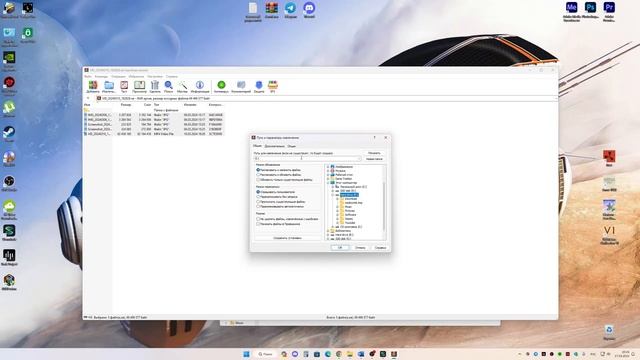640x360 pixels.
Task: Open the Premiere Pro desktop icon
Action: coord(609,11)
